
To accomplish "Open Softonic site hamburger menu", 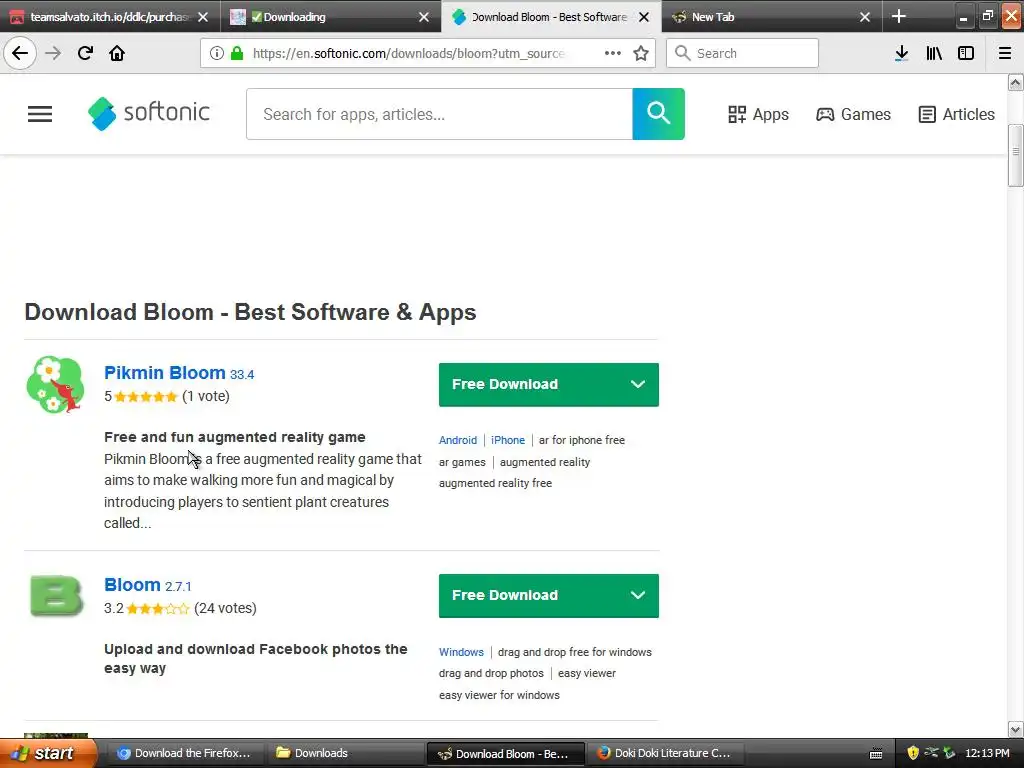I will pos(40,114).
